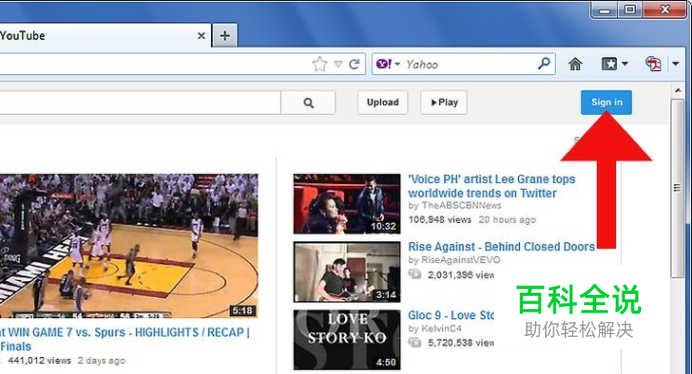The height and width of the screenshot is (374, 692).
Task: Click the scrollbar up arrow
Action: 678,91
